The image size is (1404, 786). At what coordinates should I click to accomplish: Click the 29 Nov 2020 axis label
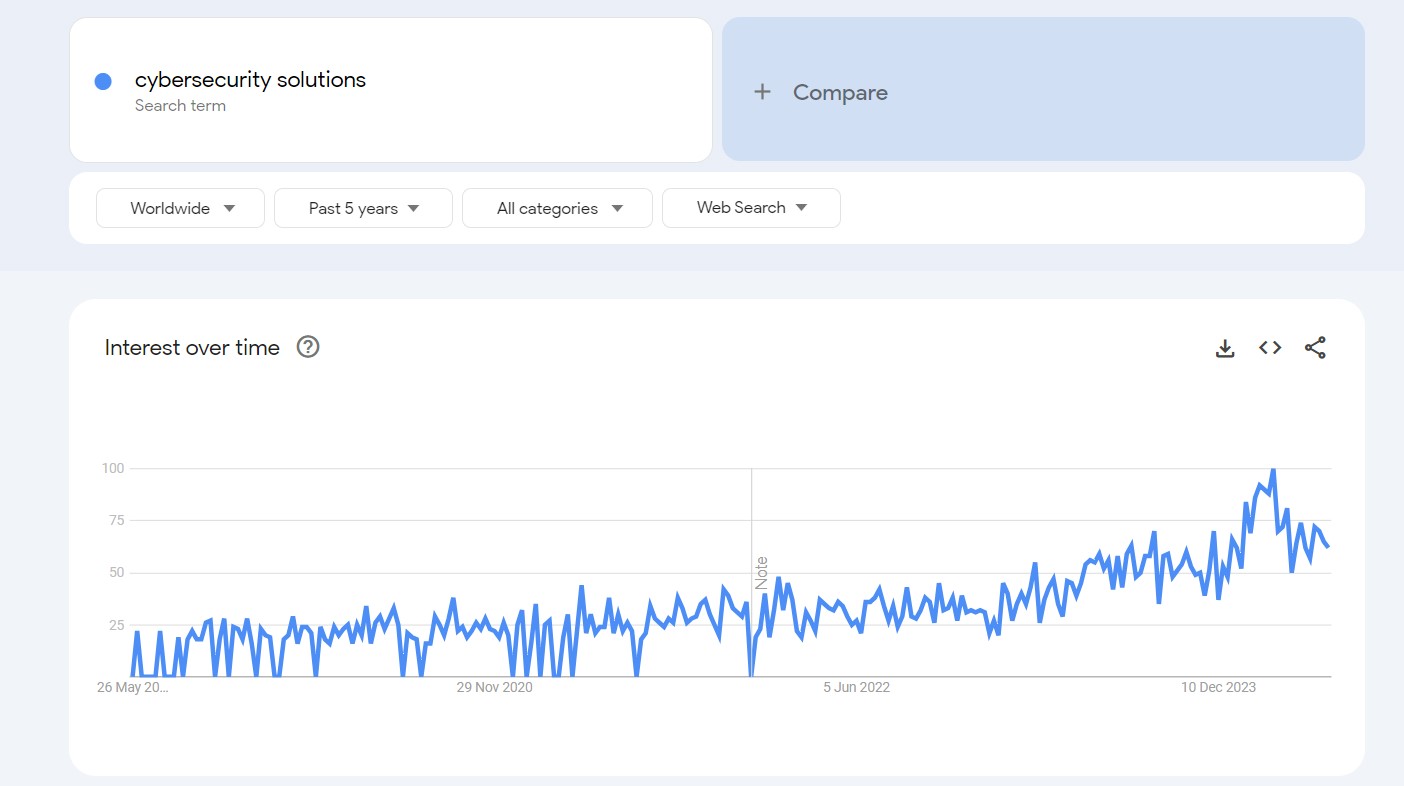click(494, 687)
